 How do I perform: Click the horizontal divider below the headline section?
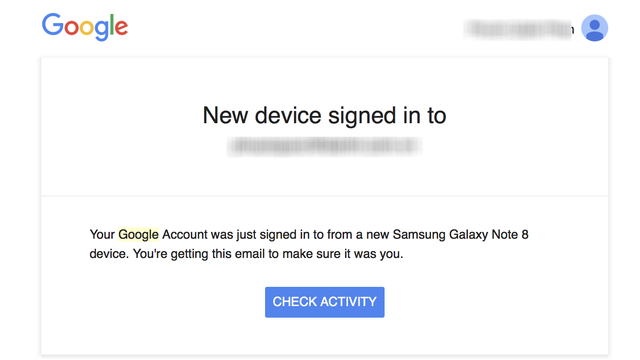(324, 196)
